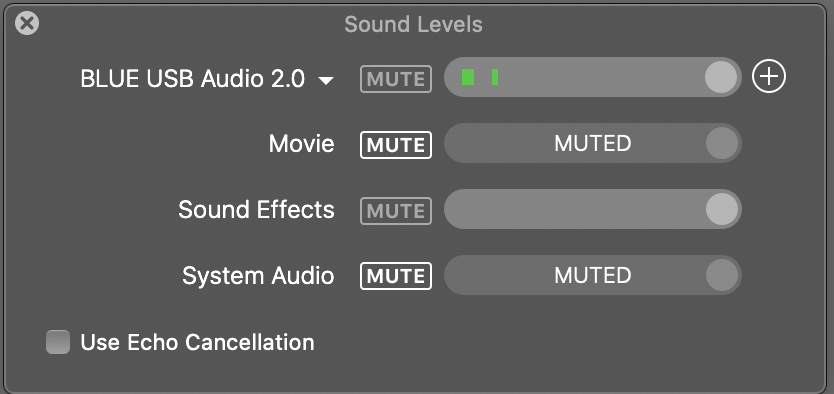Mute the Sound Effects channel
This screenshot has height=394, width=834.
[396, 211]
